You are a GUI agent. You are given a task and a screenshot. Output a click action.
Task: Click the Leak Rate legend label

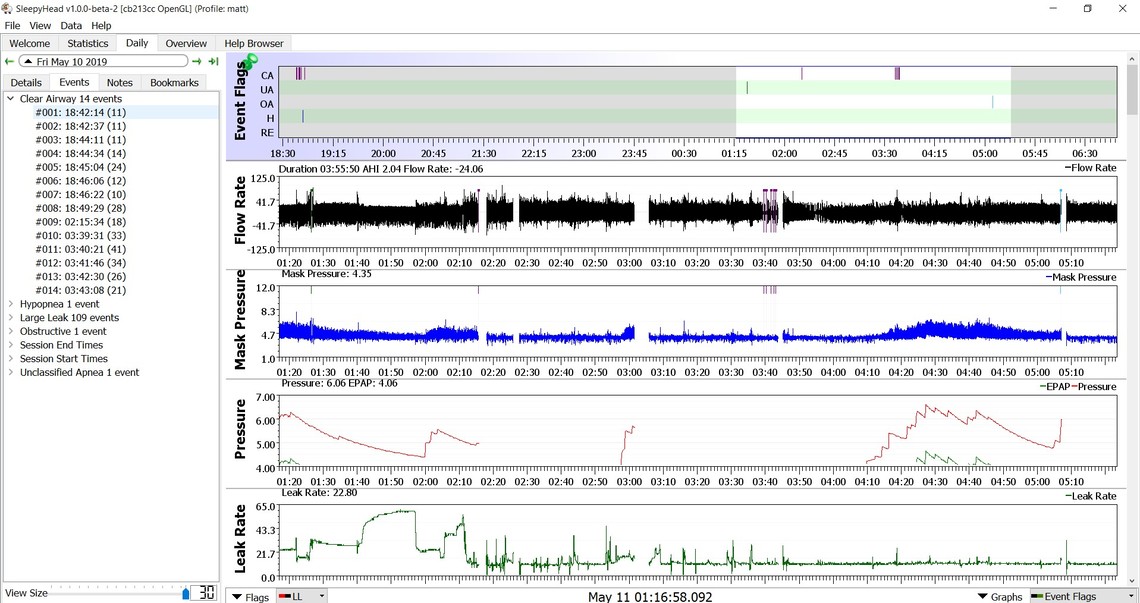click(1091, 496)
